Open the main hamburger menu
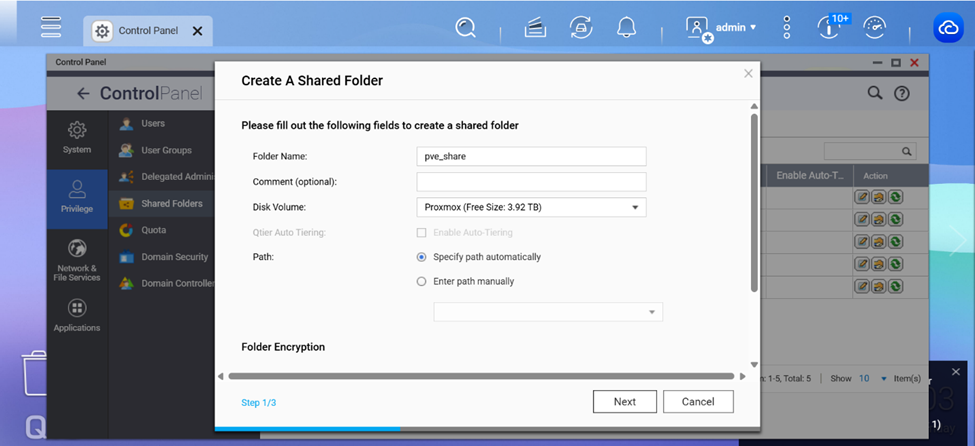The height and width of the screenshot is (446, 975). point(51,28)
